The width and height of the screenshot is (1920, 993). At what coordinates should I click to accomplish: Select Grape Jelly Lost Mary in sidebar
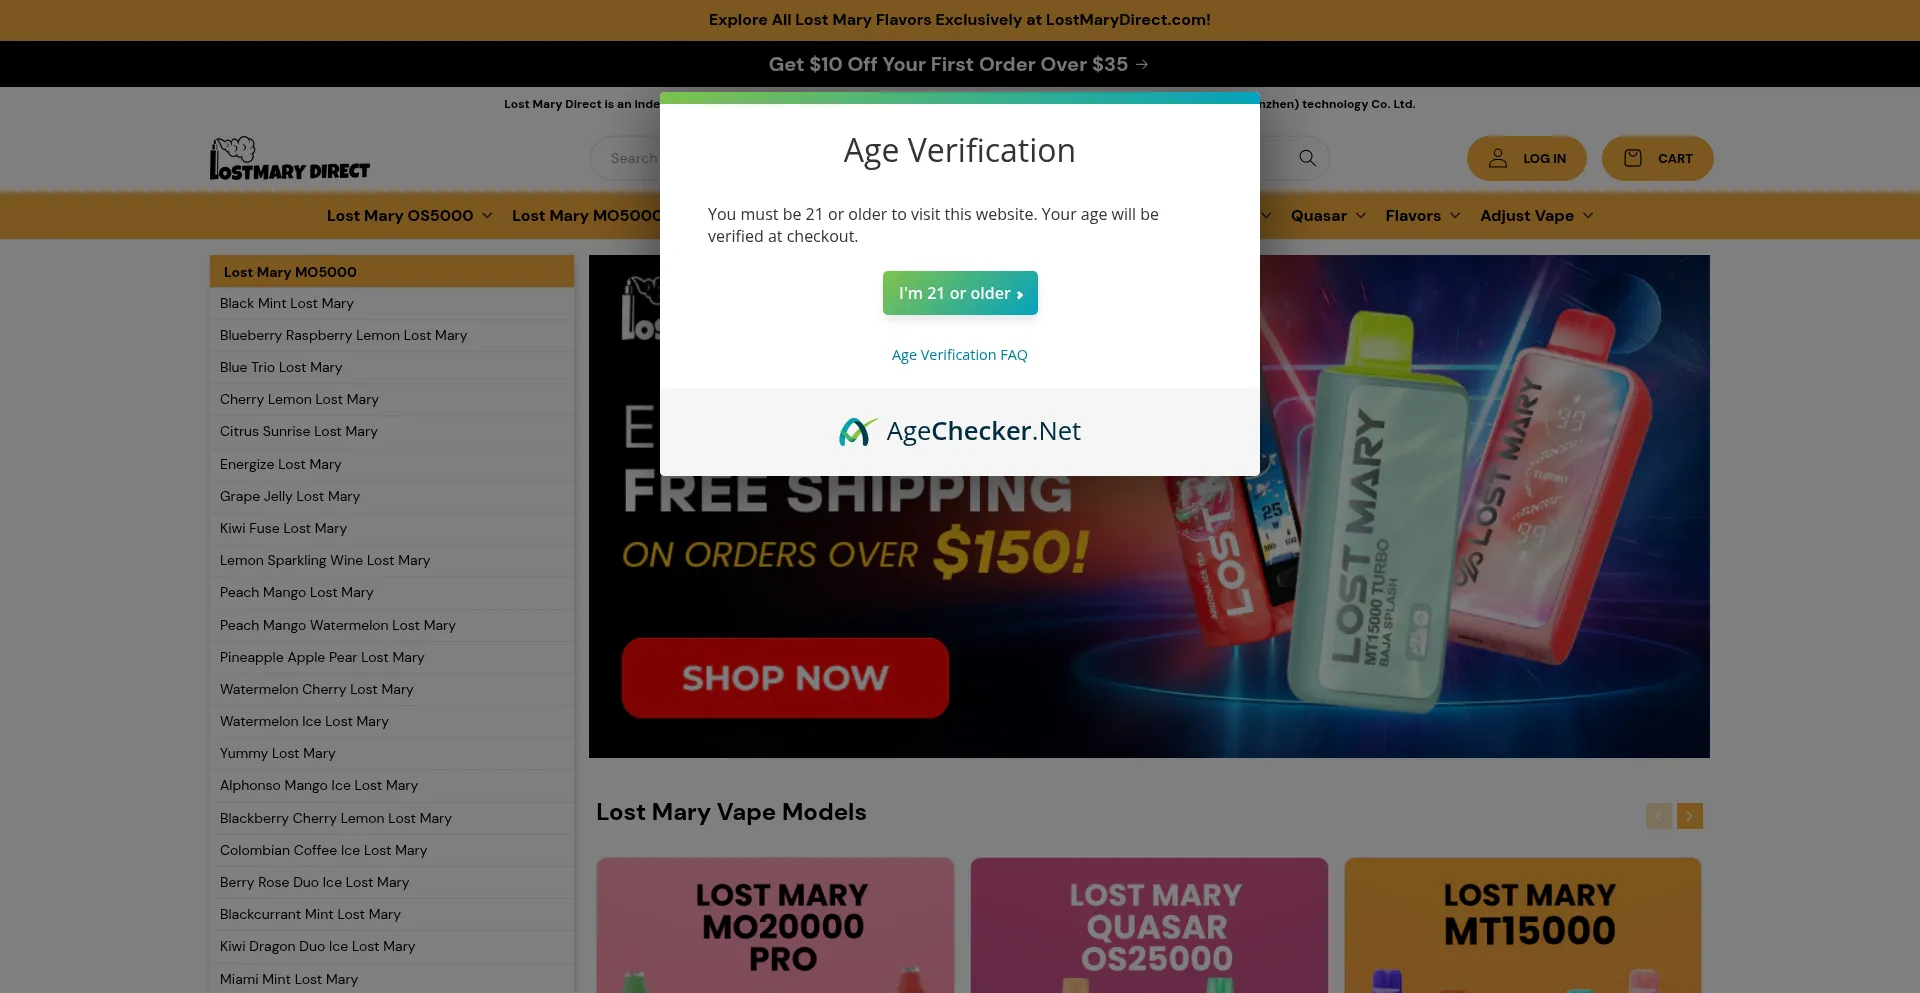coord(290,496)
